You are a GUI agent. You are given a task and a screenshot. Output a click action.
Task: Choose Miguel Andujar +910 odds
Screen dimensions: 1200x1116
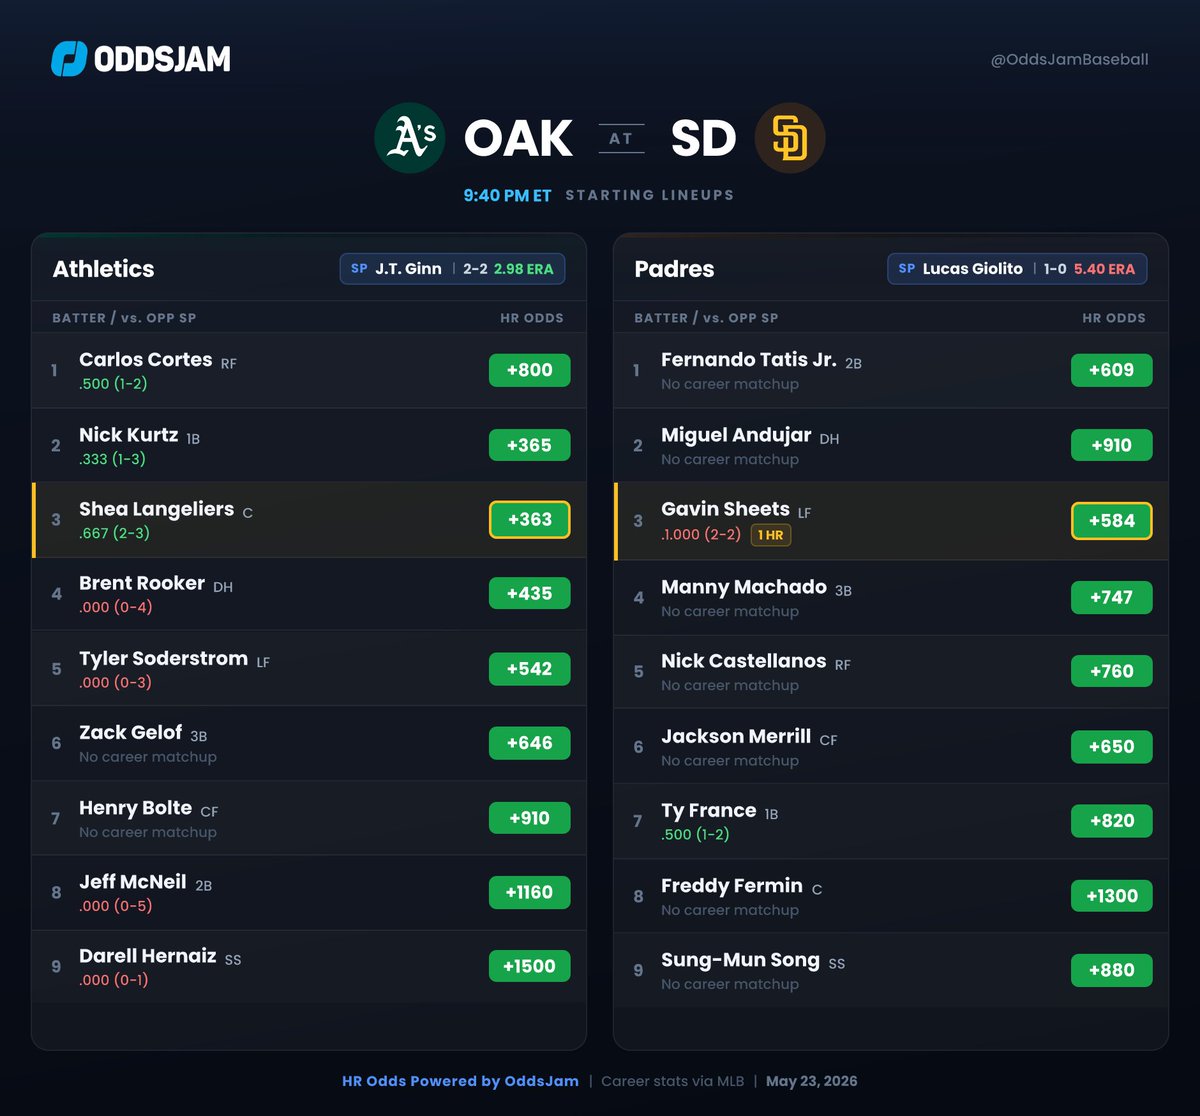pyautogui.click(x=1111, y=445)
